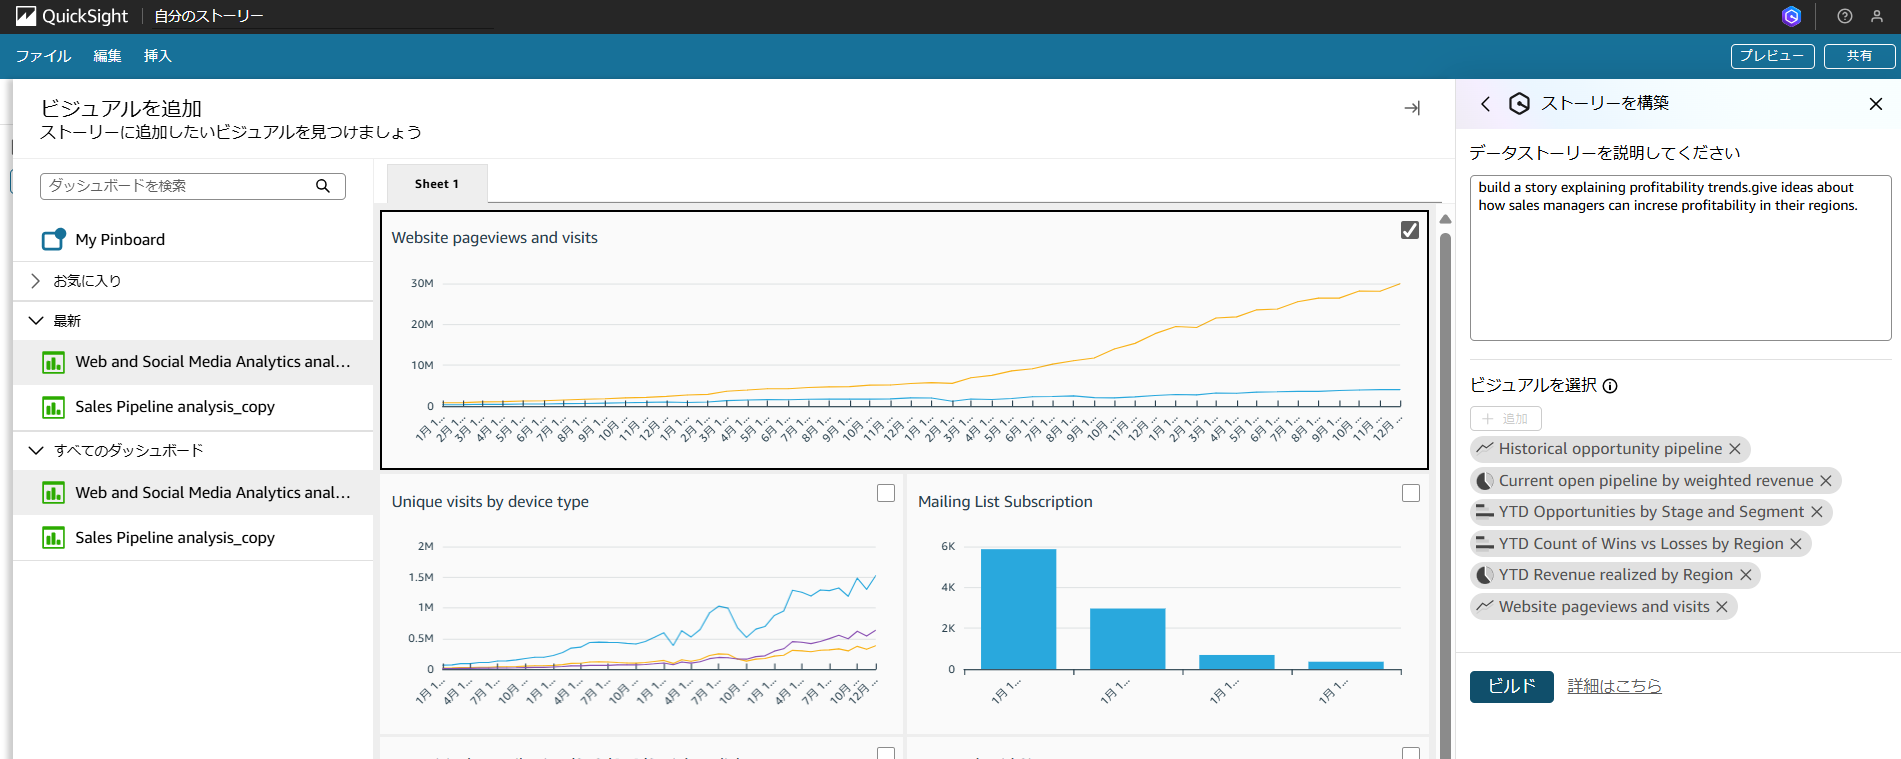Select the Sheet 1 tab

click(x=437, y=184)
